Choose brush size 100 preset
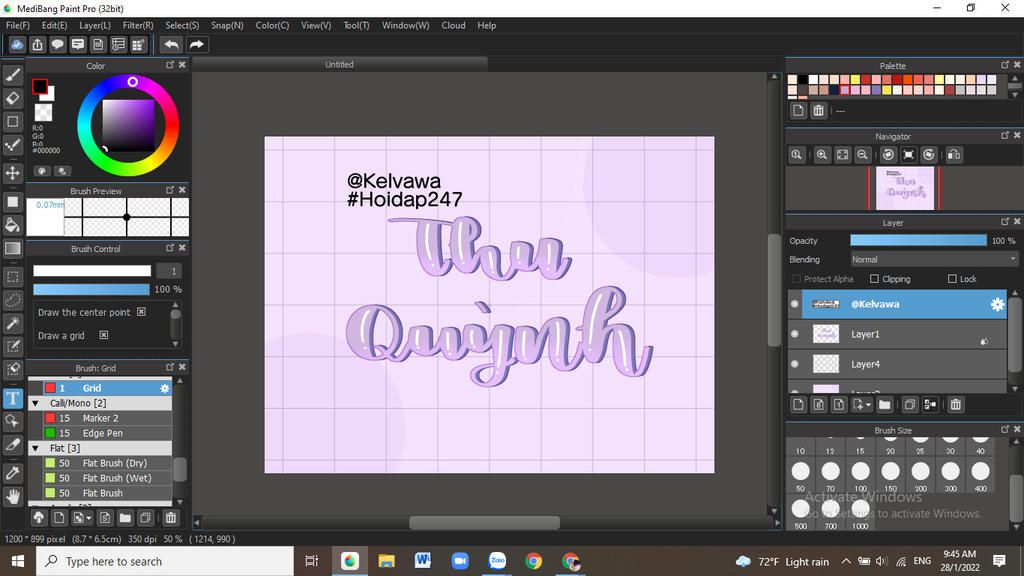Viewport: 1024px width, 576px height. point(861,476)
